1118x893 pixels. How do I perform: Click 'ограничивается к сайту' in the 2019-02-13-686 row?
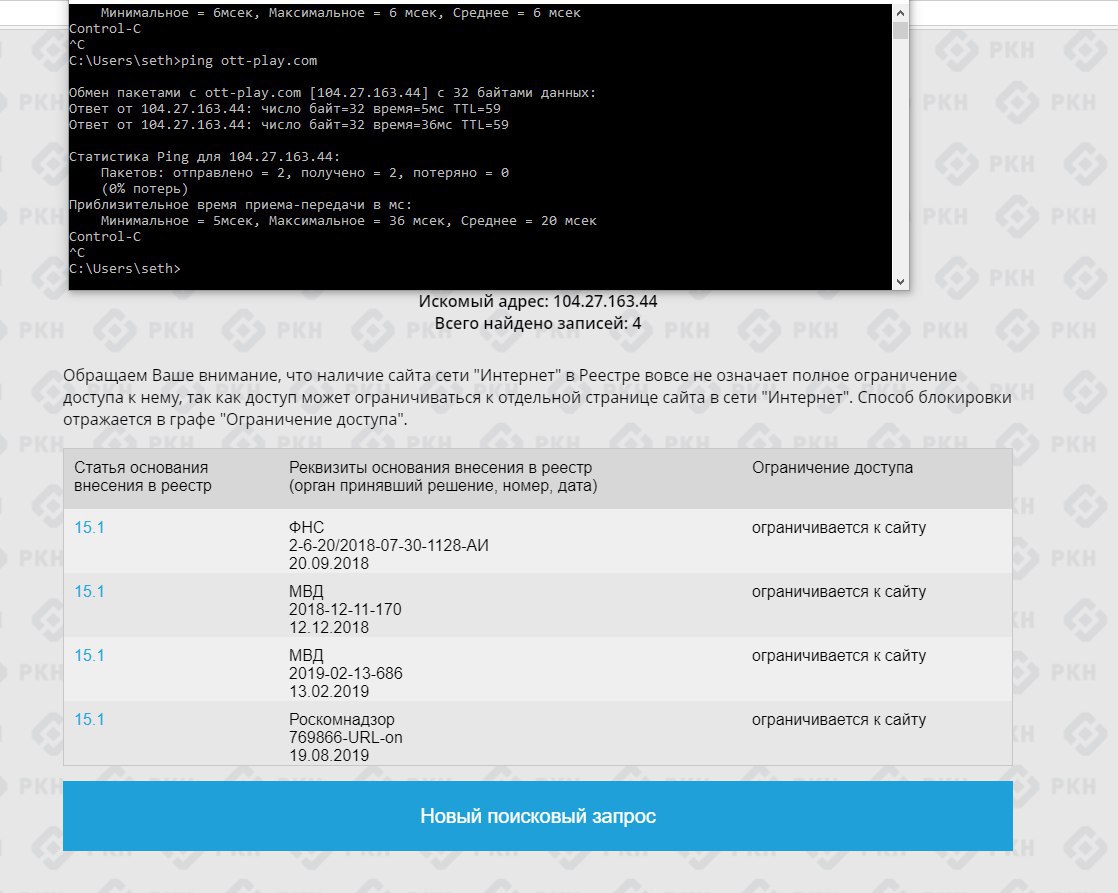pyautogui.click(x=838, y=655)
